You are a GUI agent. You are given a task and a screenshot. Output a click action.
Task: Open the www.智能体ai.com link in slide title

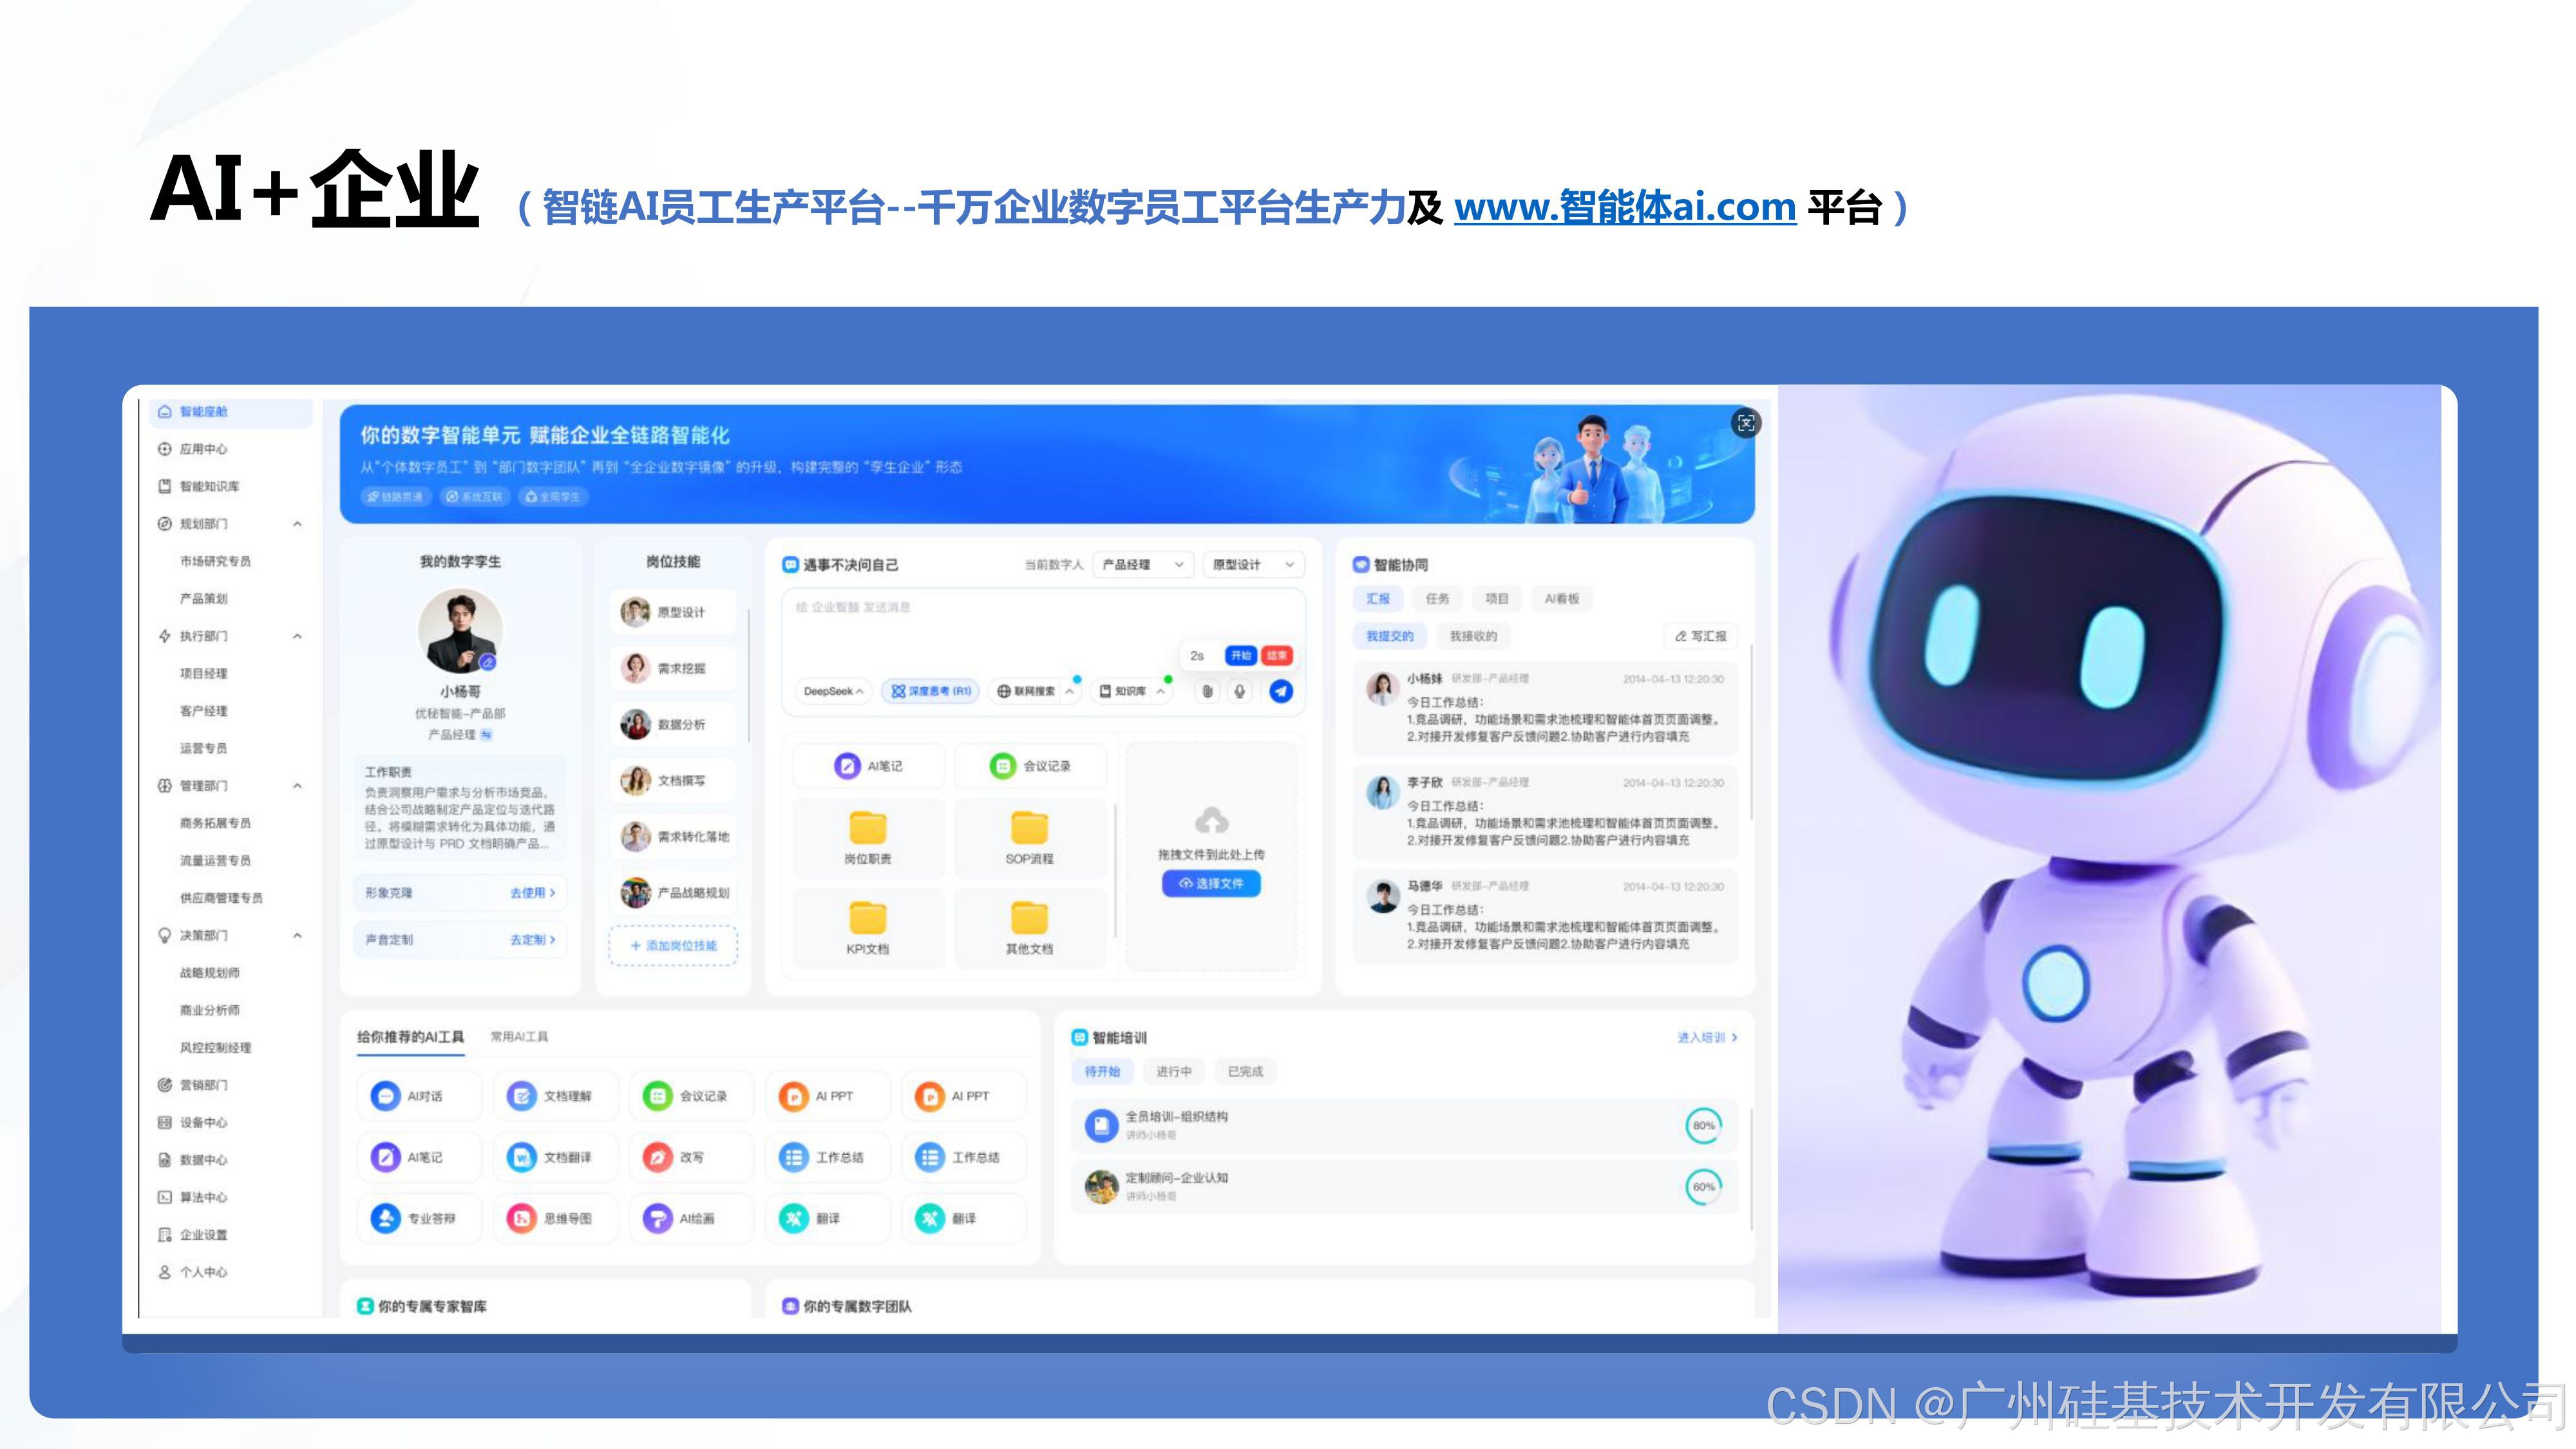[x=1625, y=207]
